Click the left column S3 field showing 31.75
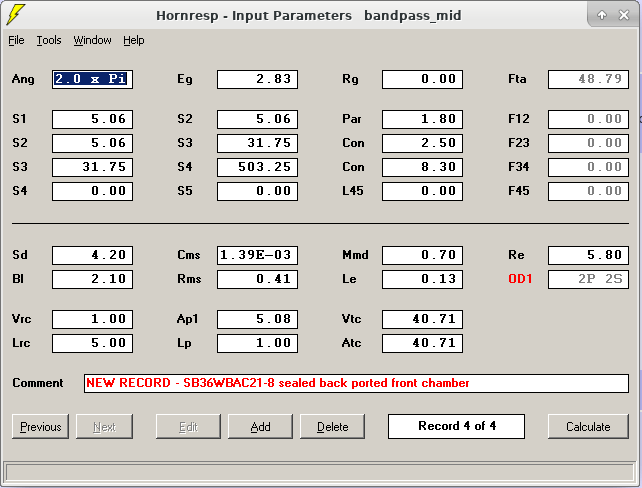Viewport: 642px width, 488px height. 92,167
